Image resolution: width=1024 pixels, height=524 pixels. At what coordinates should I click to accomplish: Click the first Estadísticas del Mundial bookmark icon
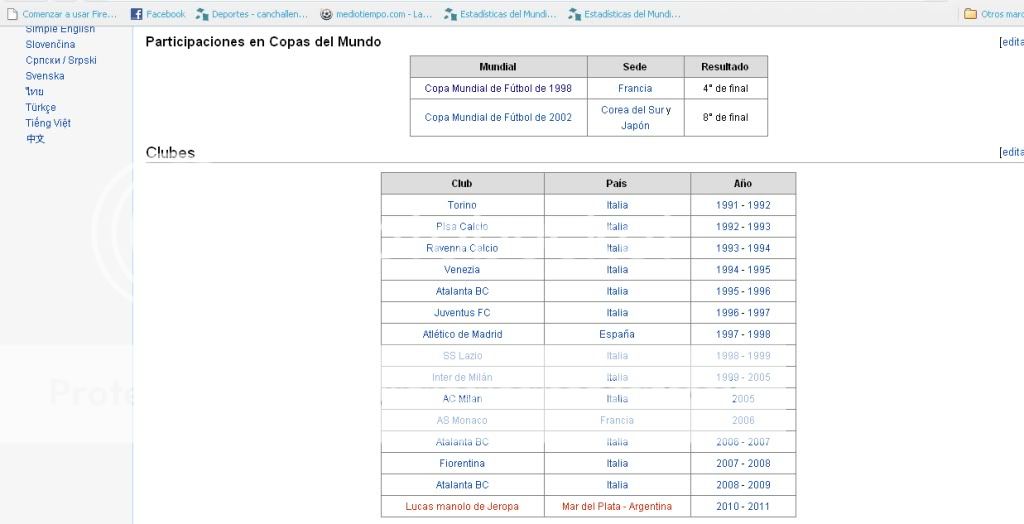(x=450, y=14)
